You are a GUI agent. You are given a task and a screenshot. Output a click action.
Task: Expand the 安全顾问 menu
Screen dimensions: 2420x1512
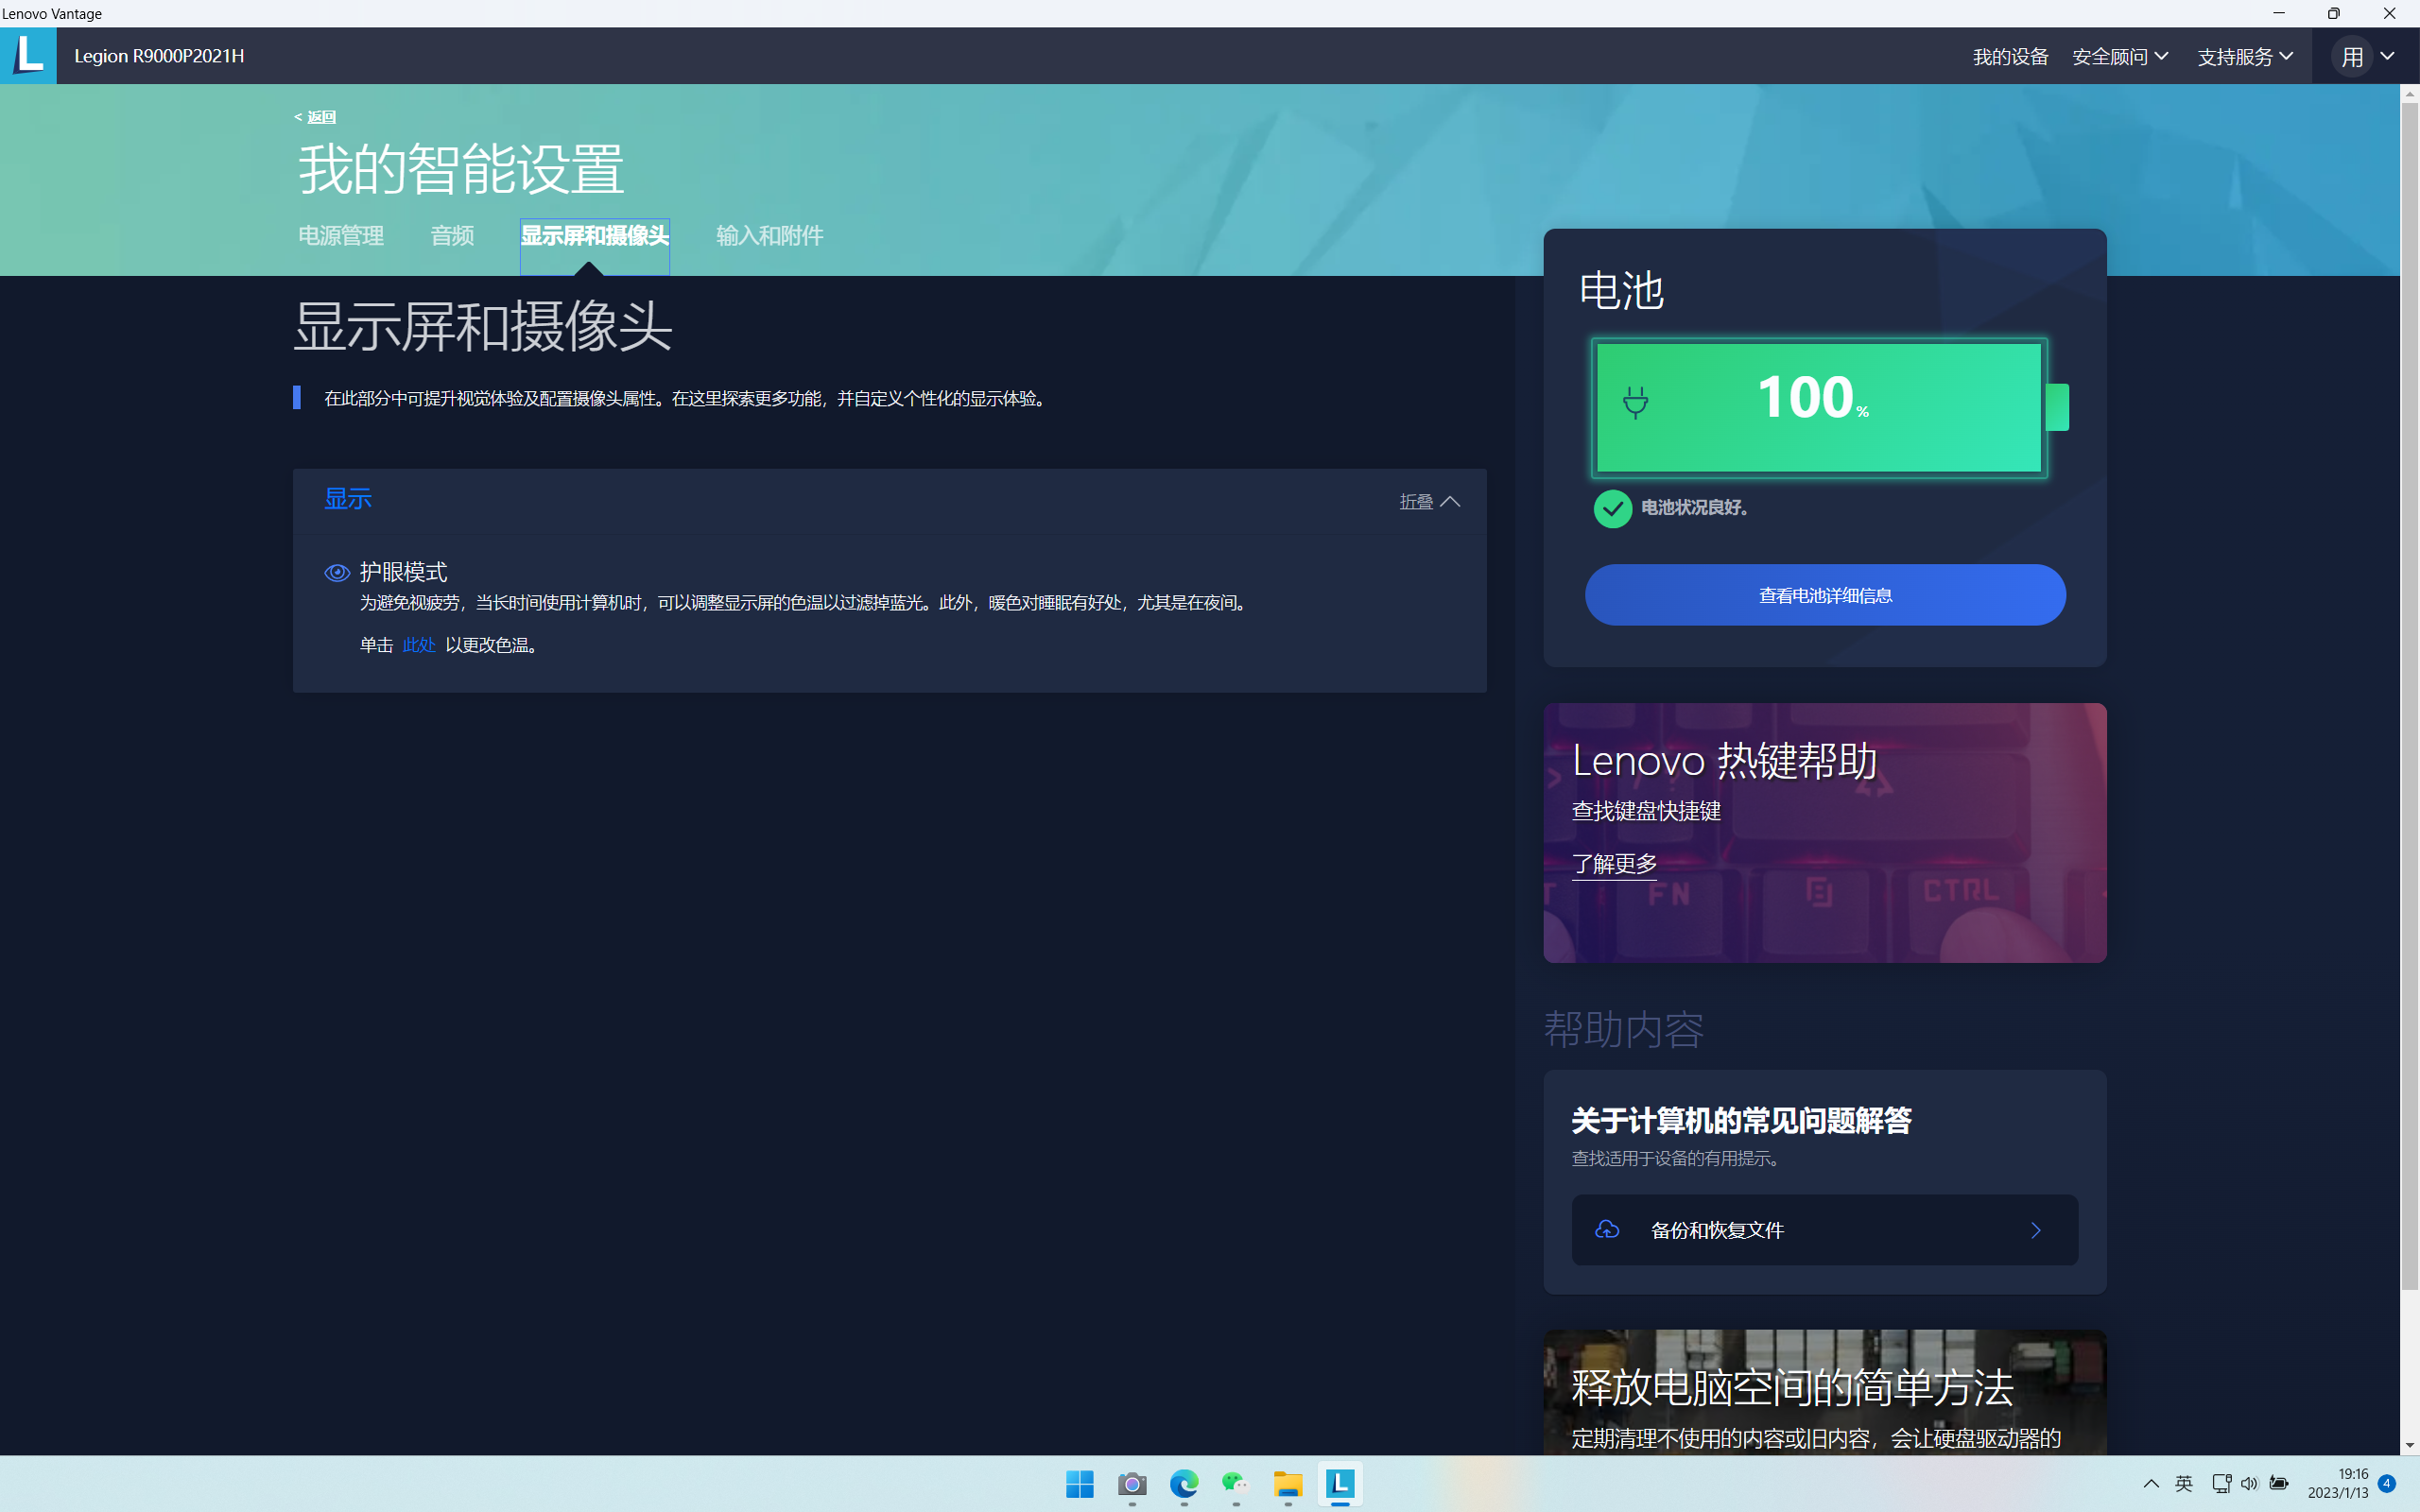point(2119,57)
